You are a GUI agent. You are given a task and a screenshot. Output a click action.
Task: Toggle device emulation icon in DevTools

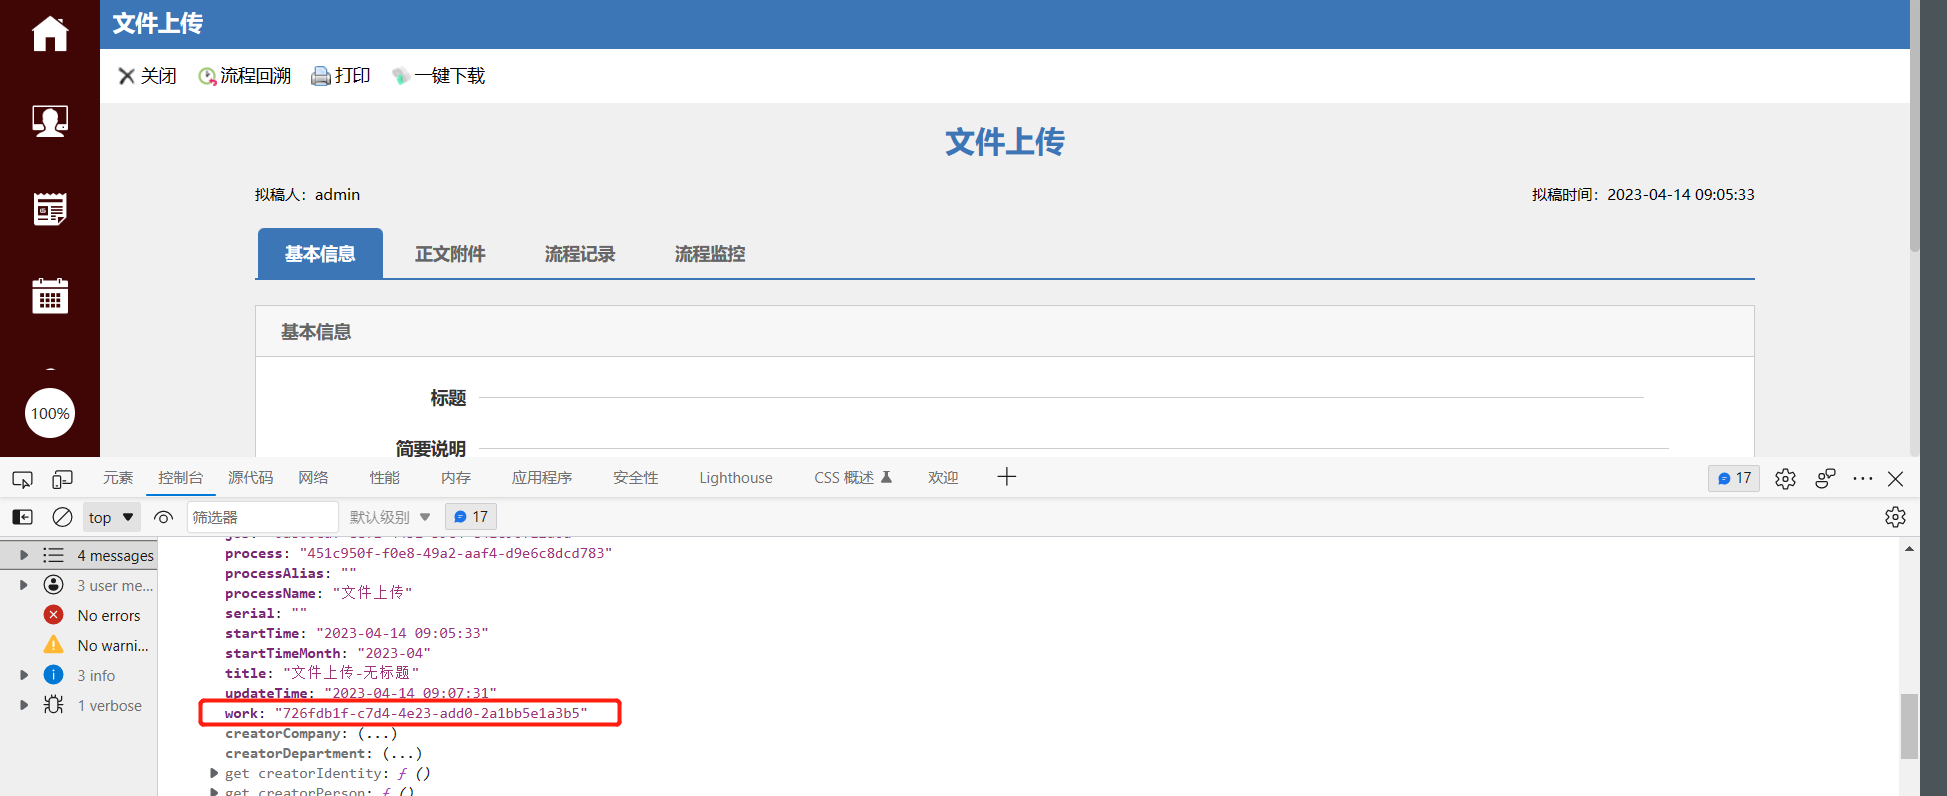(62, 478)
